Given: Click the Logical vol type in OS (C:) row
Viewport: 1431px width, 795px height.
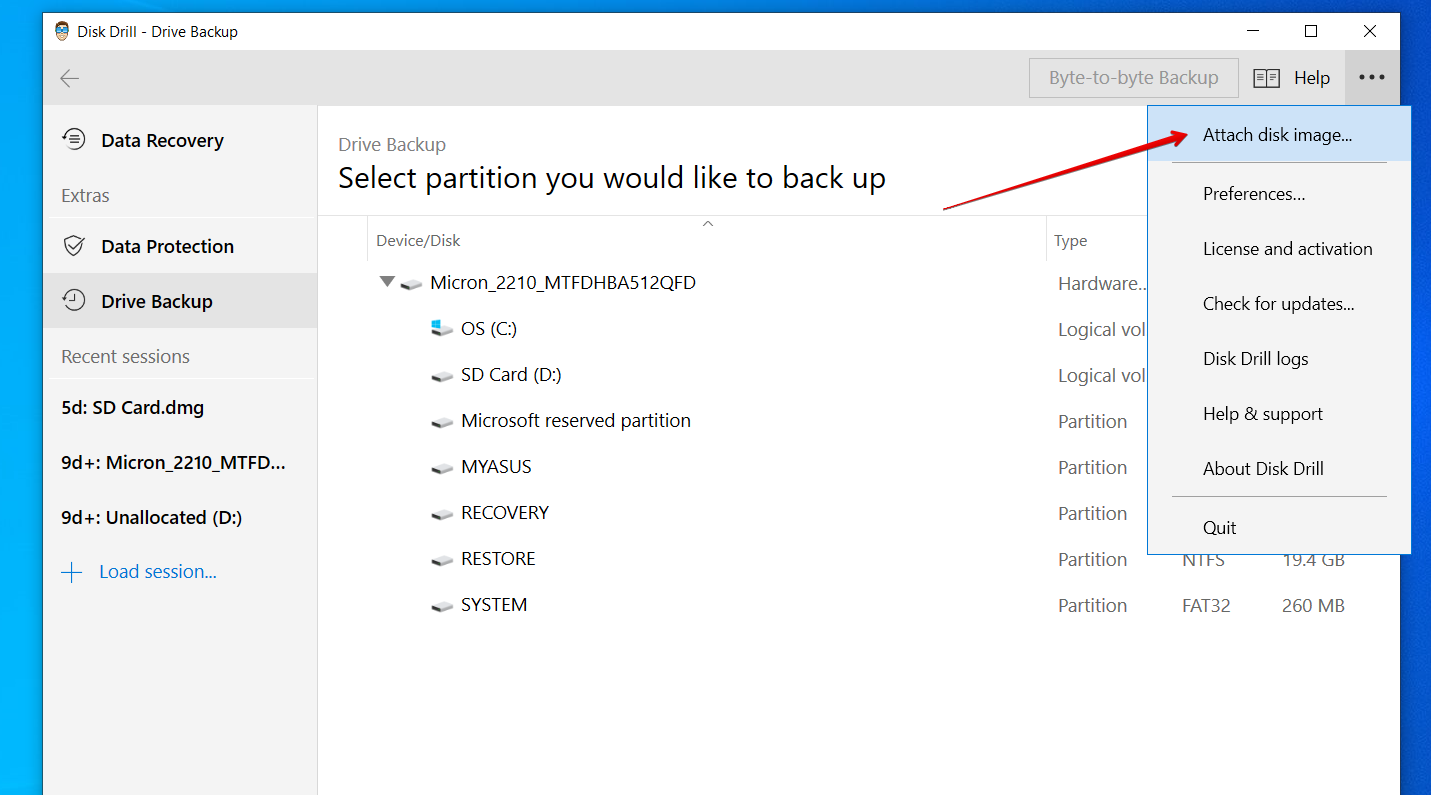Looking at the screenshot, I should pyautogui.click(x=1102, y=330).
